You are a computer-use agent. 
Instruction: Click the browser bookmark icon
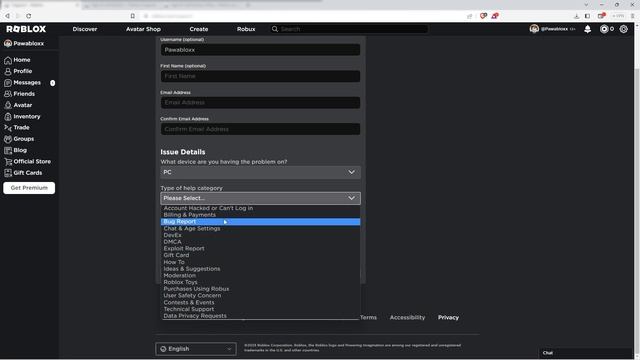[133, 16]
